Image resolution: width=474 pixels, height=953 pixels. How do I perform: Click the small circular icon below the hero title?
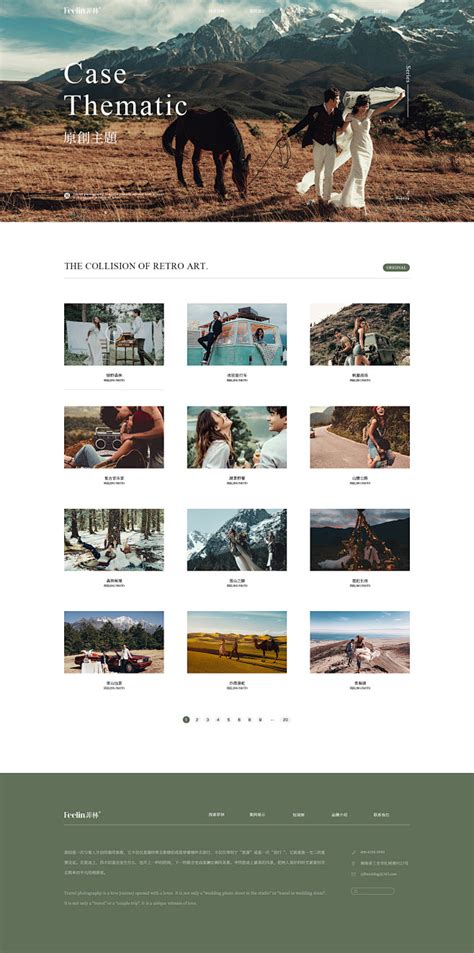pos(67,196)
